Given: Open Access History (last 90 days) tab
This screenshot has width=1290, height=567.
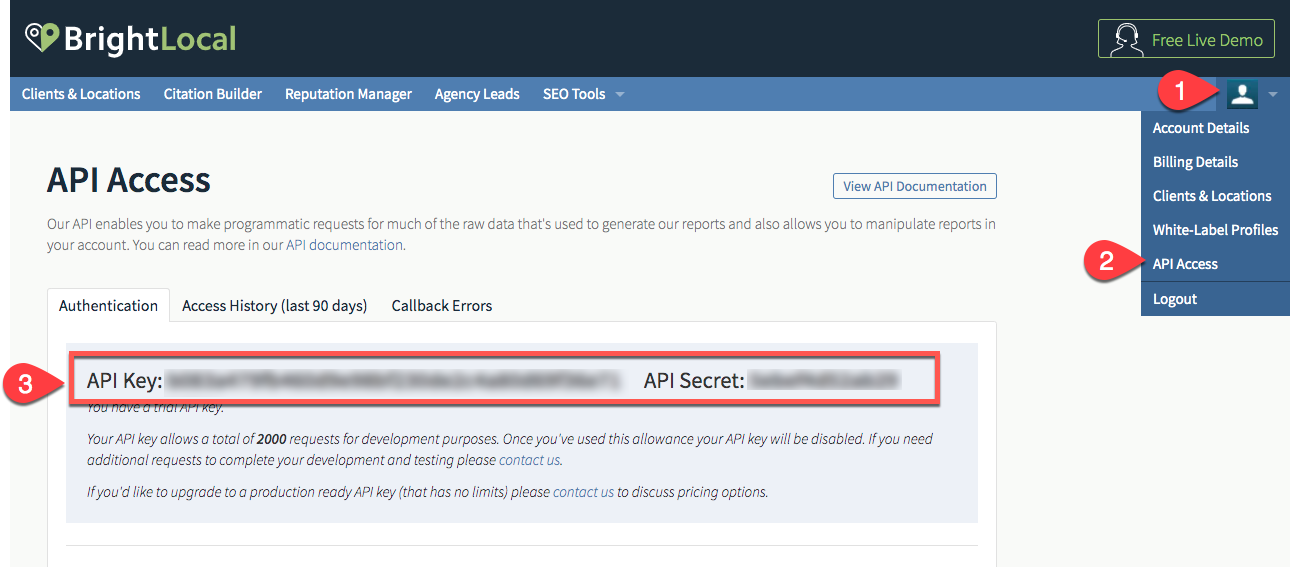Looking at the screenshot, I should pos(274,306).
